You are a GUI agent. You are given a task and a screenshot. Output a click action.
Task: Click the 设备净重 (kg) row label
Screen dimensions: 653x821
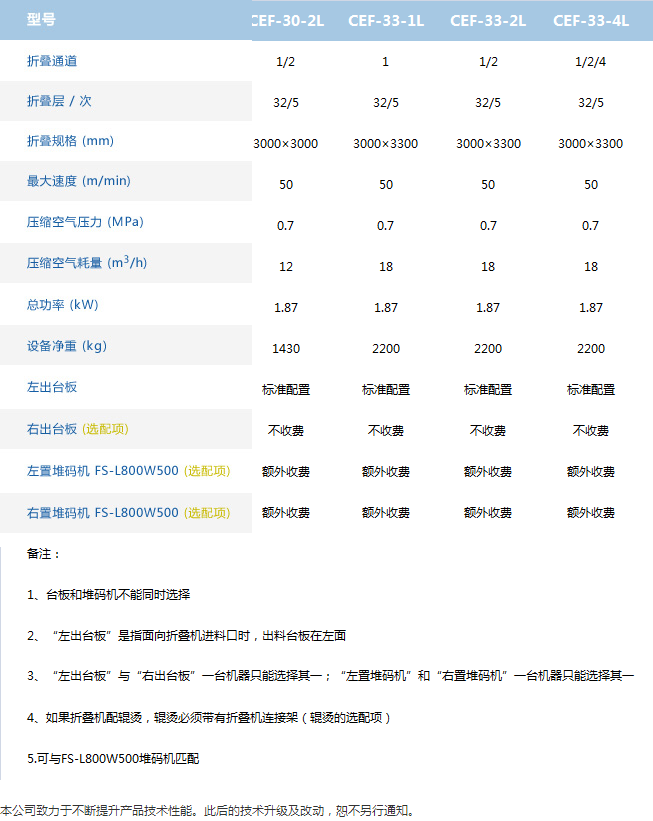(x=67, y=346)
